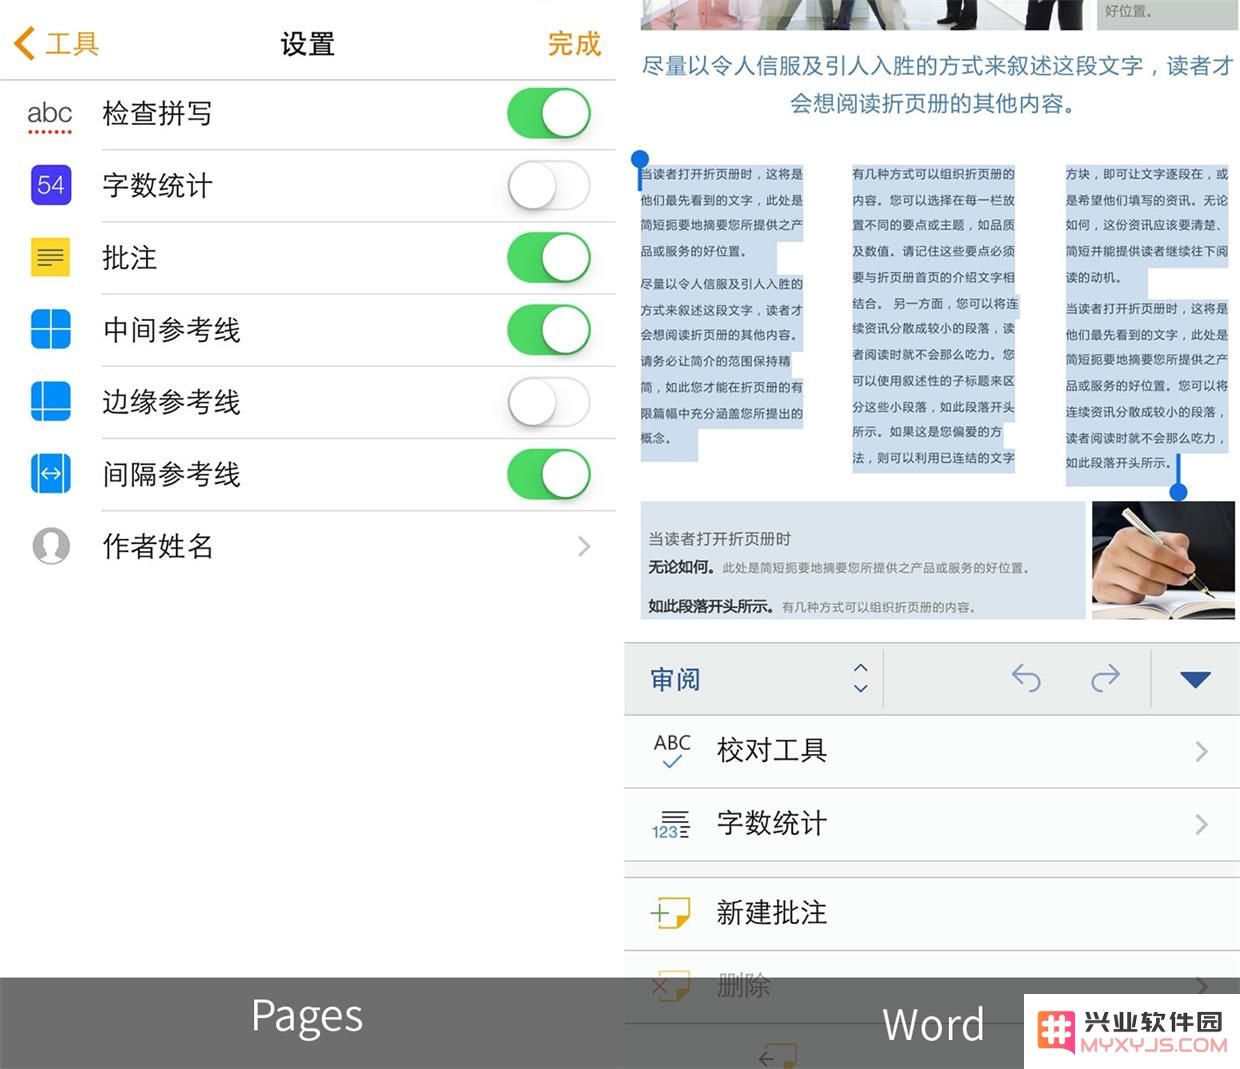Open the 审阅 ribbon tab selector in Word
1240x1069 pixels.
coord(755,679)
